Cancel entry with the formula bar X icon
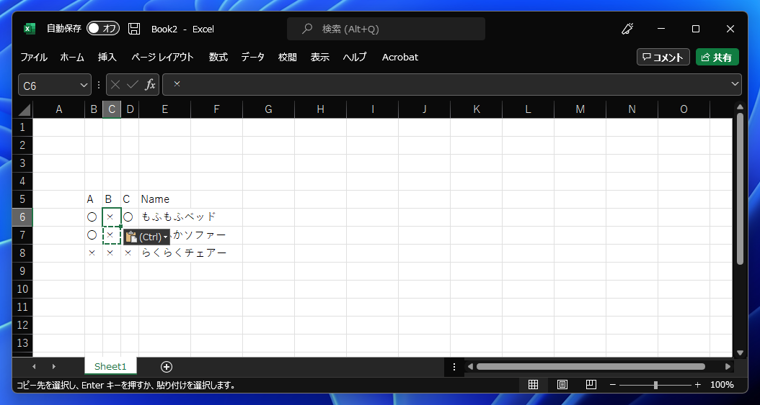 pyautogui.click(x=115, y=85)
